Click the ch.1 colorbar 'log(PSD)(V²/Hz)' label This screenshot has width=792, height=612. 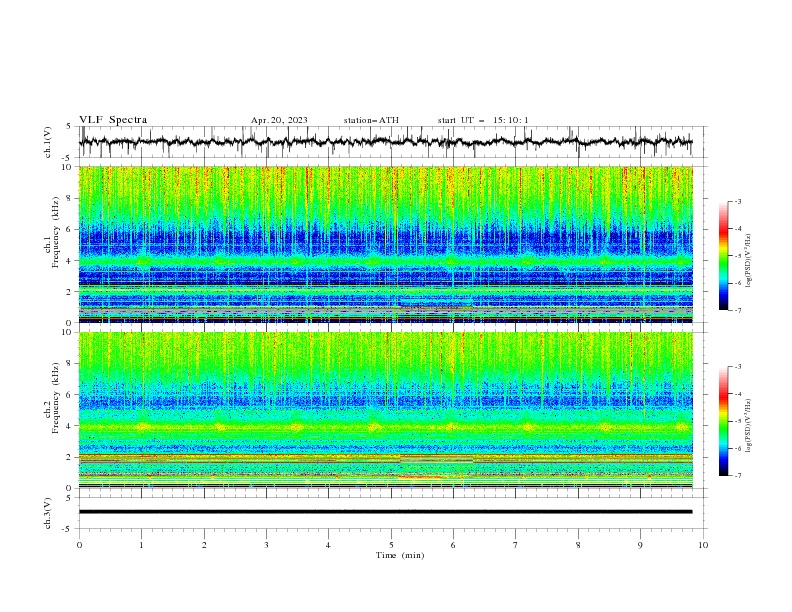click(x=748, y=261)
